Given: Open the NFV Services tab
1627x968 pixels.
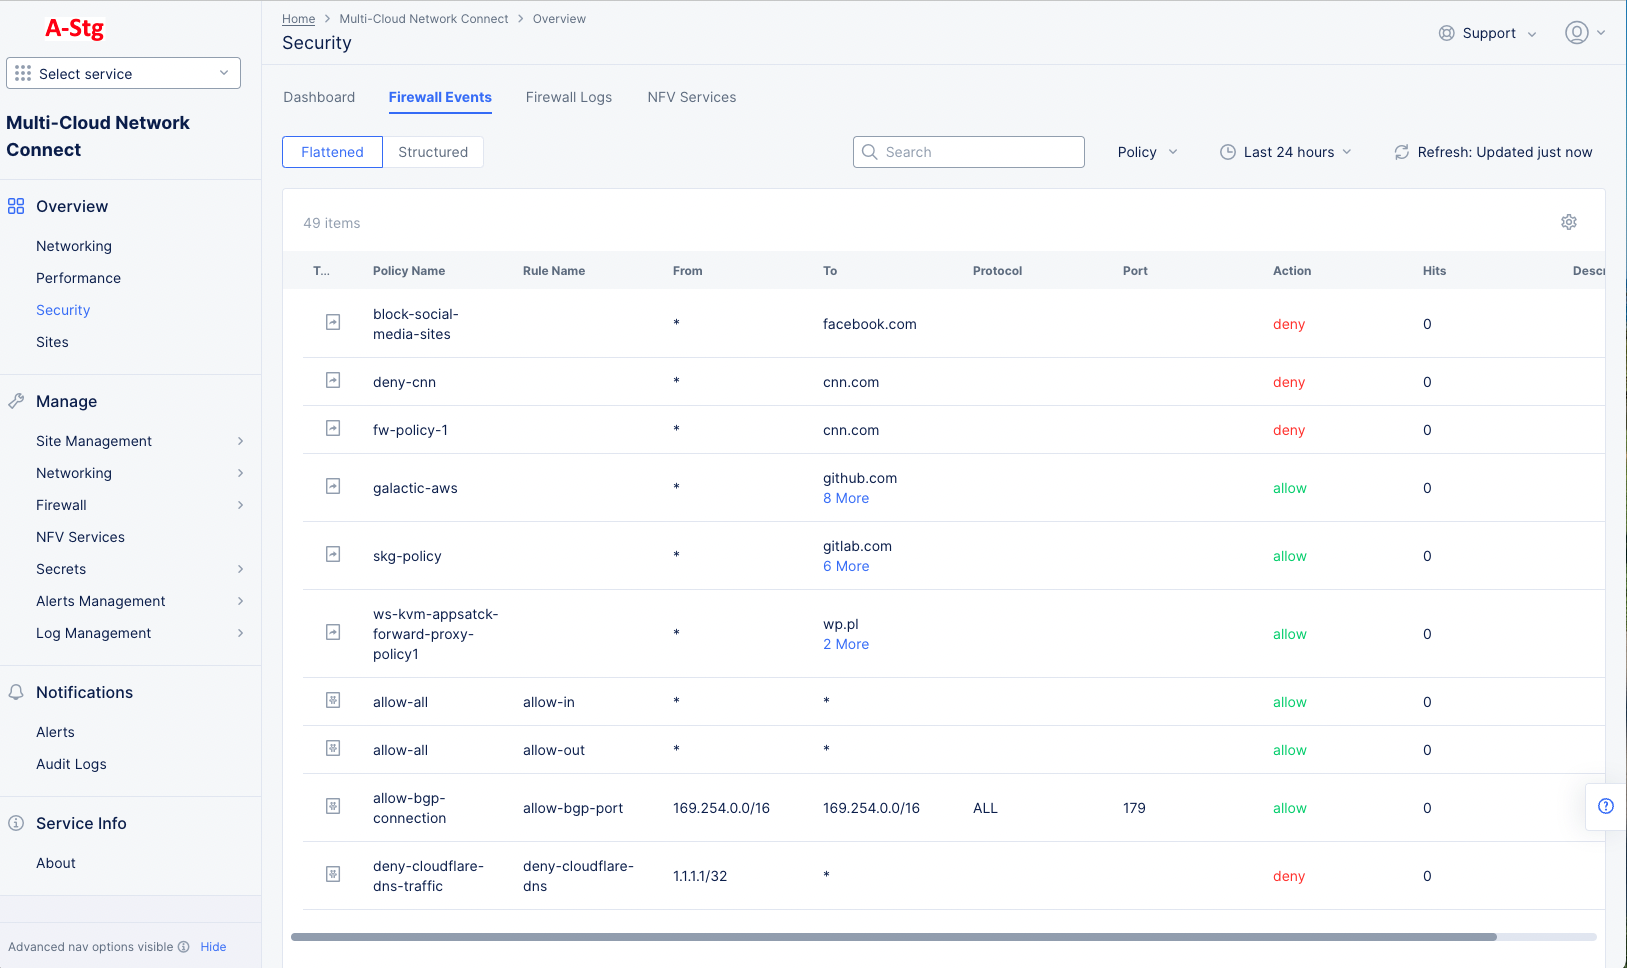Looking at the screenshot, I should [691, 97].
